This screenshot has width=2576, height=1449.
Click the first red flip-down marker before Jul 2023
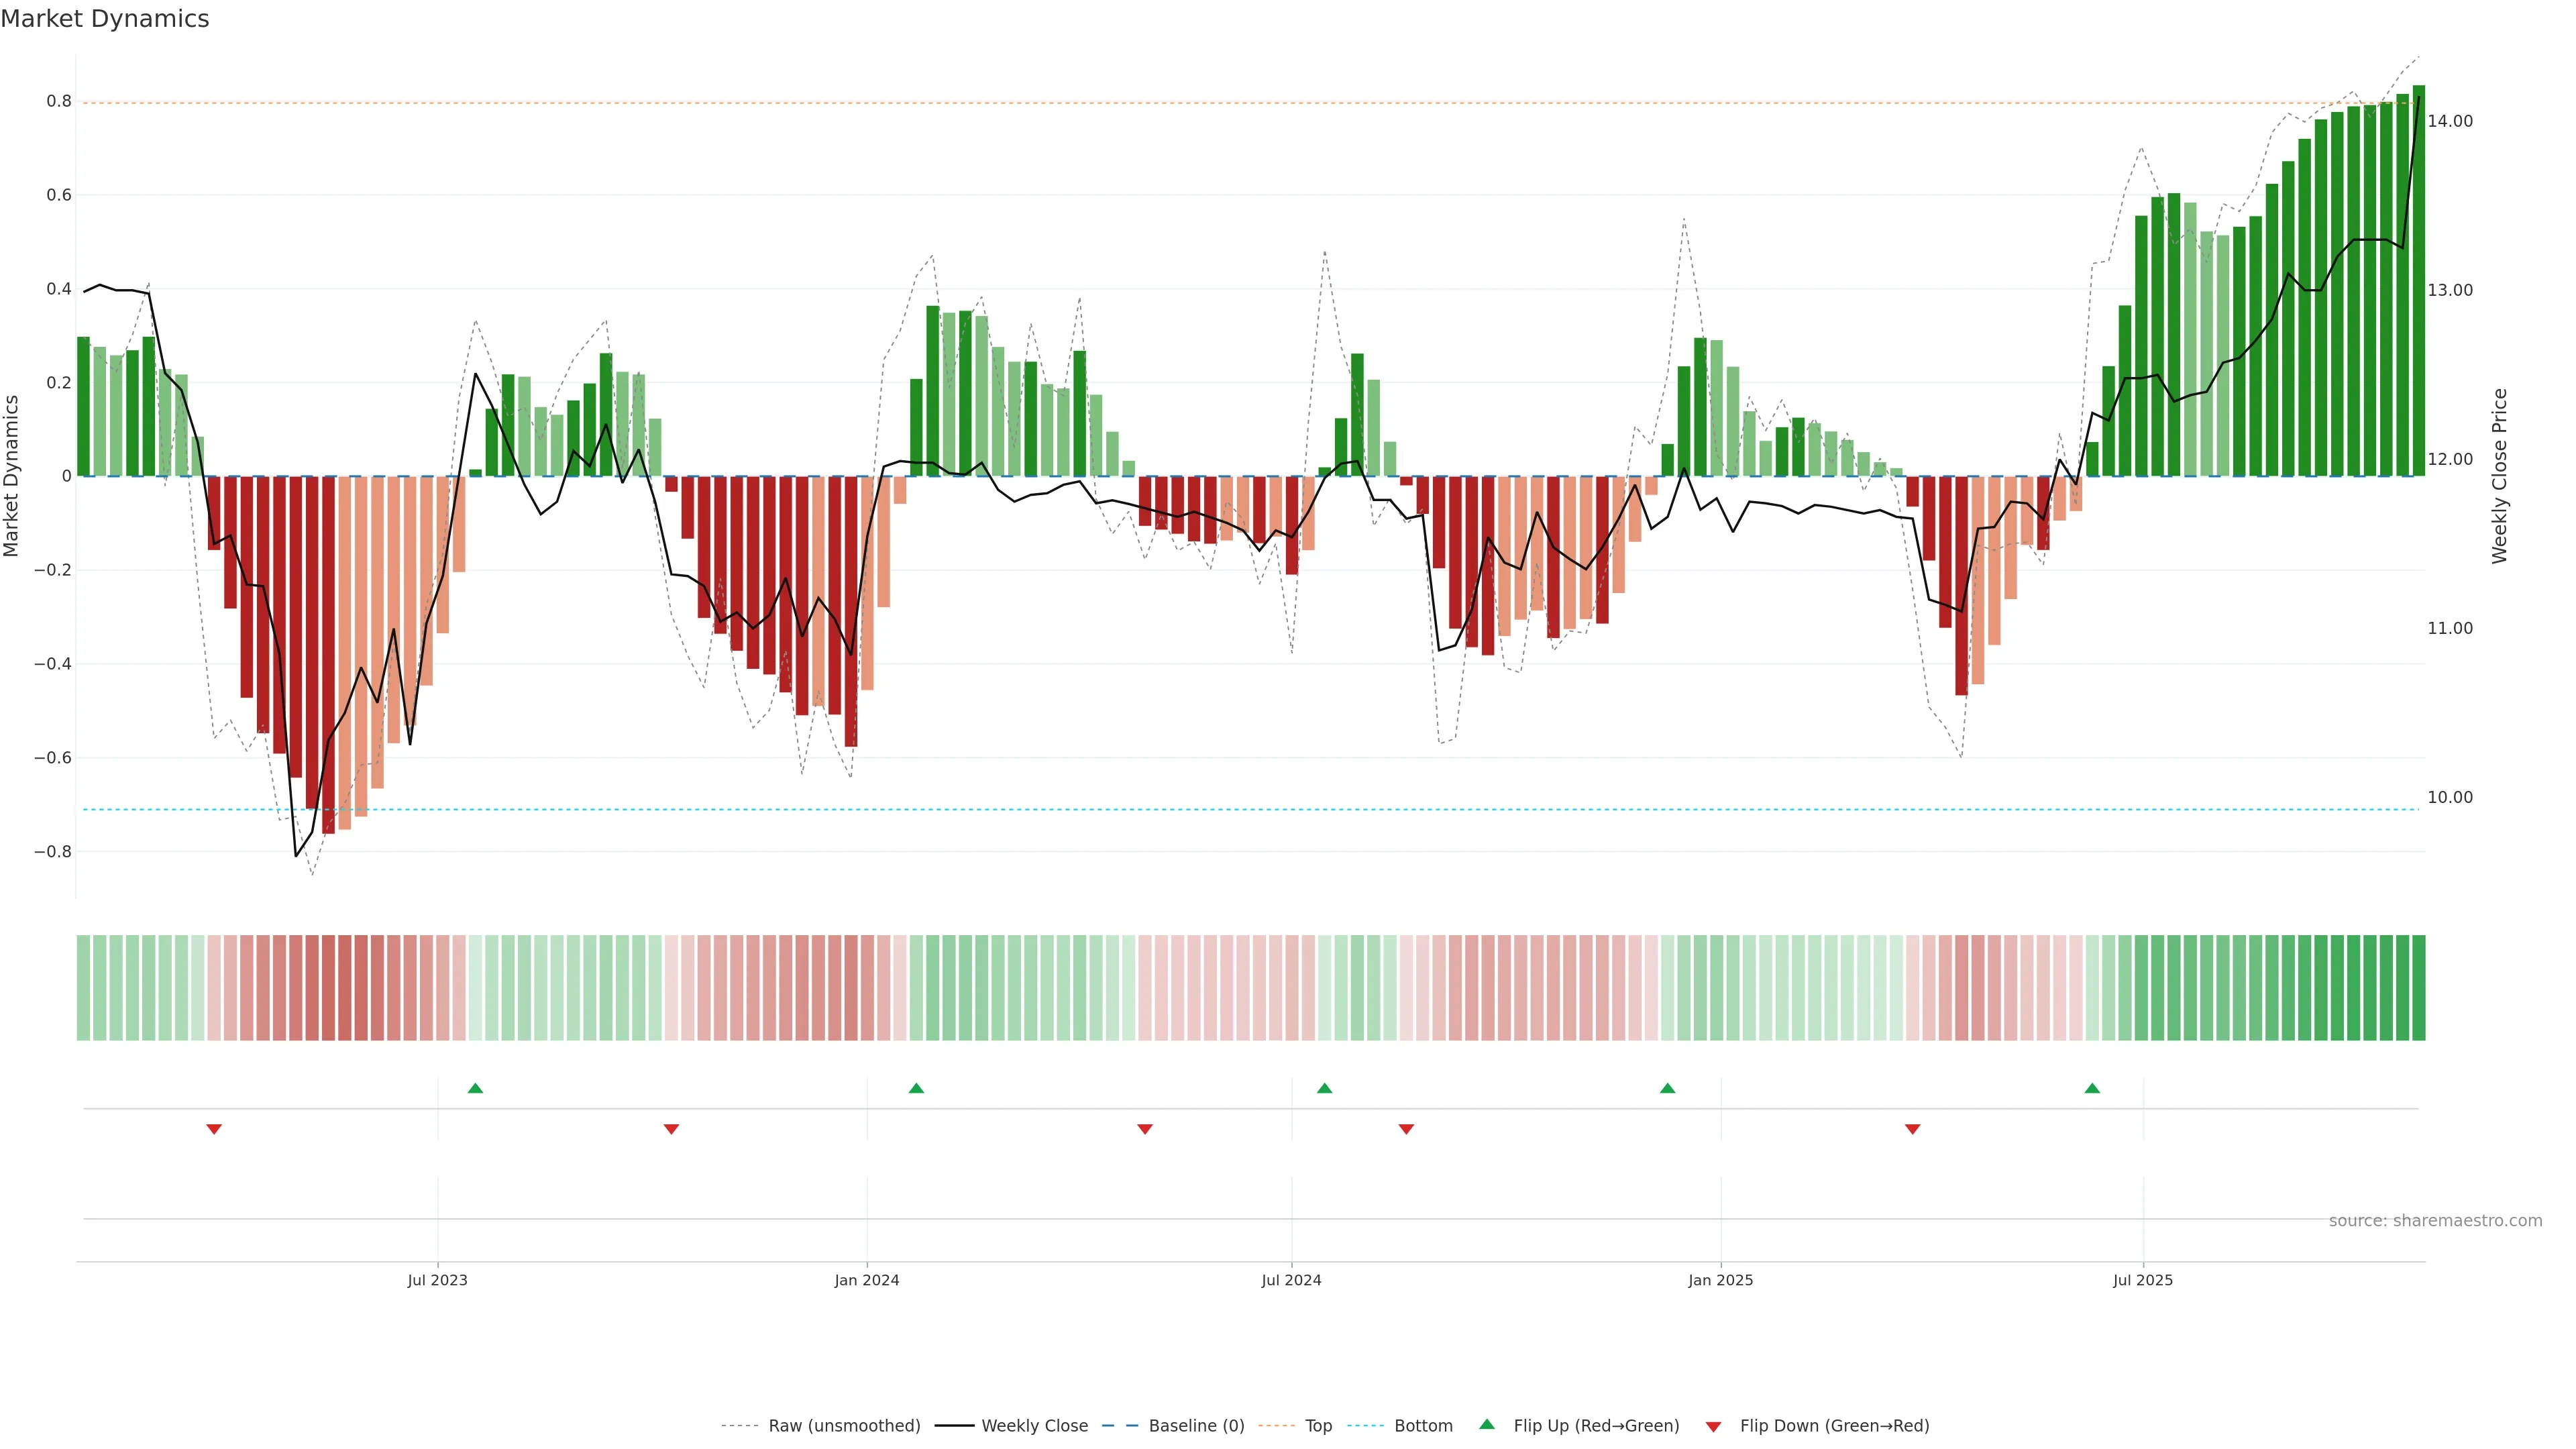point(214,1129)
